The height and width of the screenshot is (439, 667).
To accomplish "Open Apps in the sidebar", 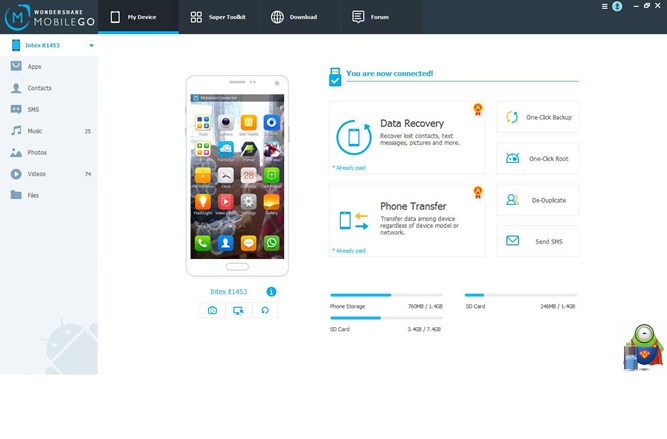I will pos(49,66).
